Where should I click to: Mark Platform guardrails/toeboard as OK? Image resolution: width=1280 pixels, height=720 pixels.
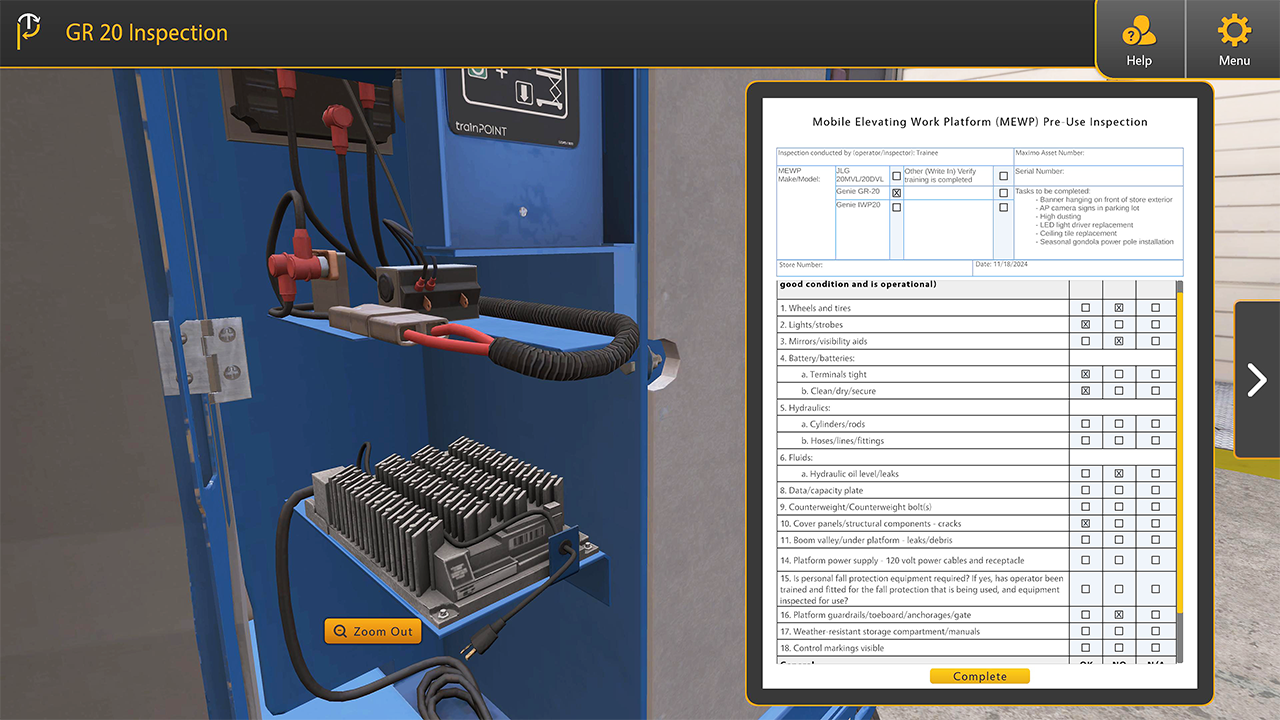pyautogui.click(x=1086, y=615)
